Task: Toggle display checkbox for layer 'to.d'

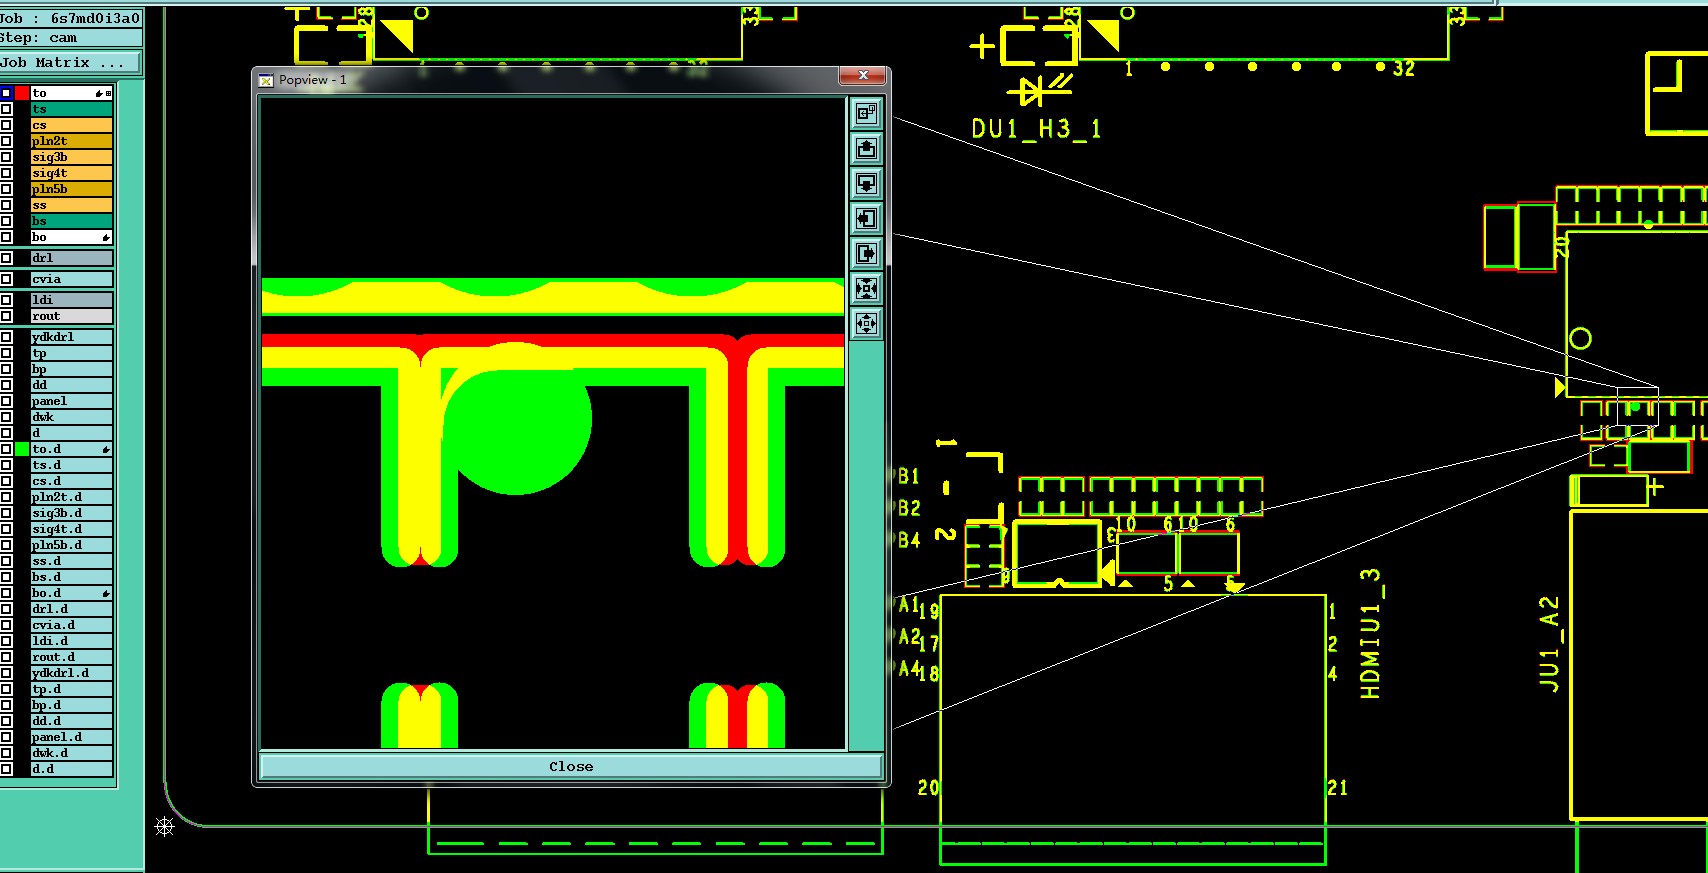Action: 6,449
